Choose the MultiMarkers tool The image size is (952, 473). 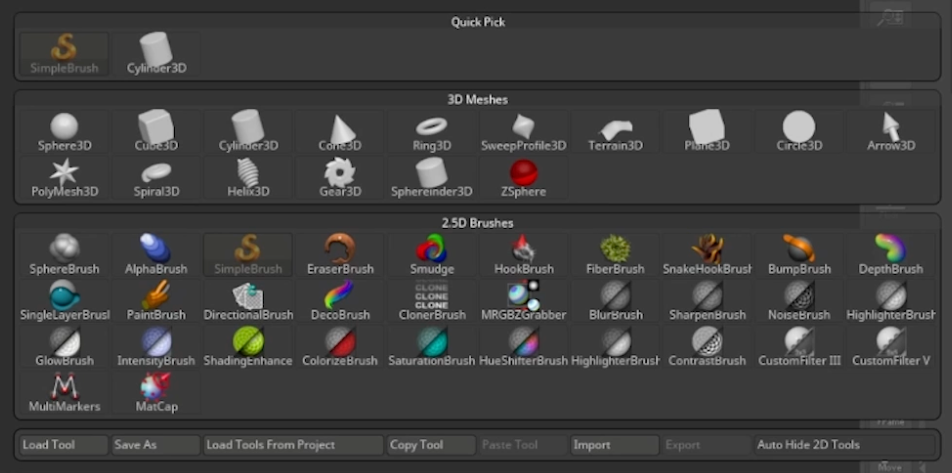[x=64, y=393]
